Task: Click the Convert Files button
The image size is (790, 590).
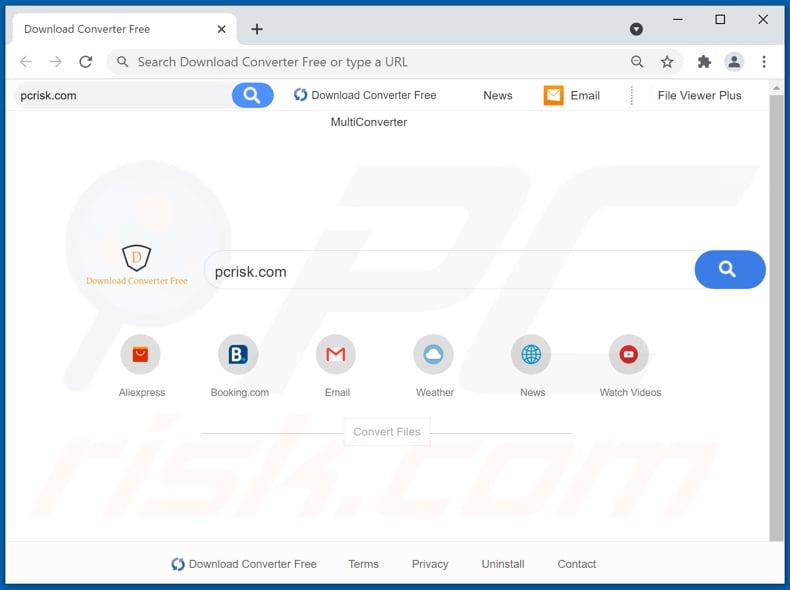Action: [x=387, y=432]
